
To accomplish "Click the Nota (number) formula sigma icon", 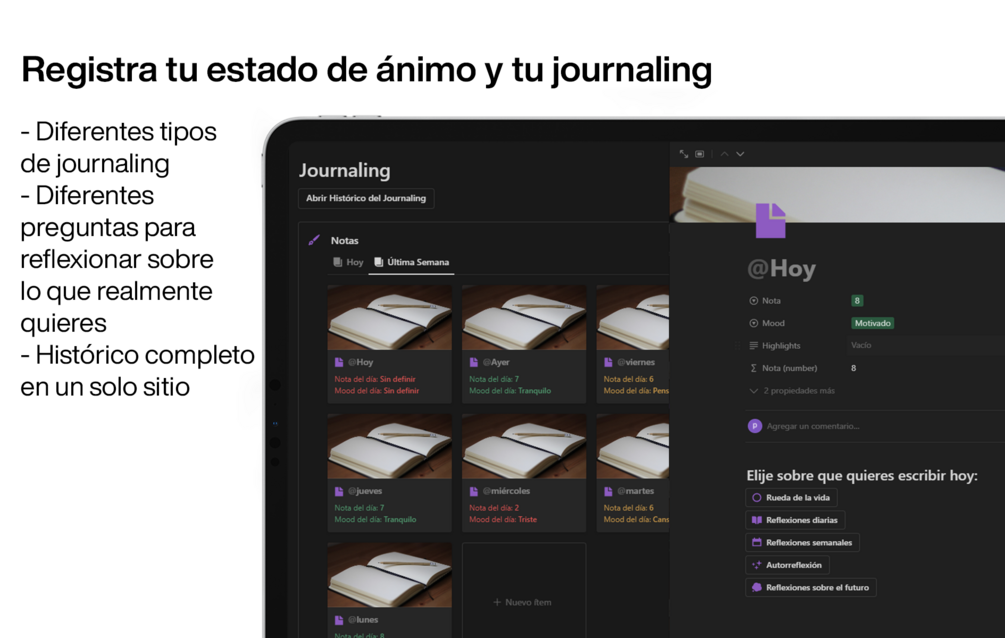I will [x=754, y=368].
